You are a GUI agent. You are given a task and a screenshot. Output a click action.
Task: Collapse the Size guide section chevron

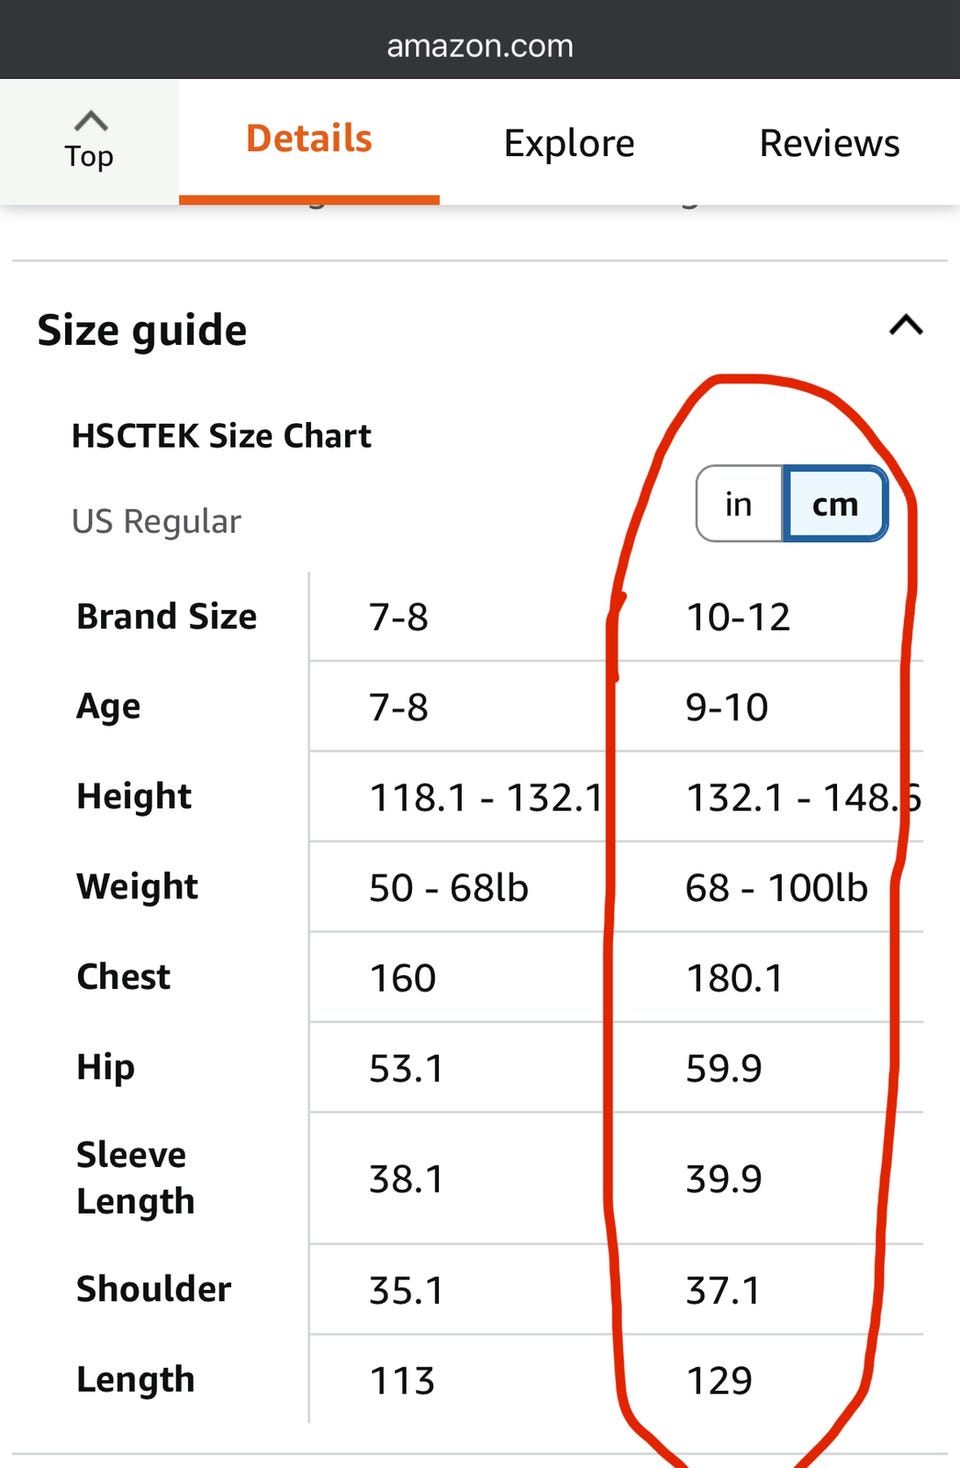[x=906, y=326]
